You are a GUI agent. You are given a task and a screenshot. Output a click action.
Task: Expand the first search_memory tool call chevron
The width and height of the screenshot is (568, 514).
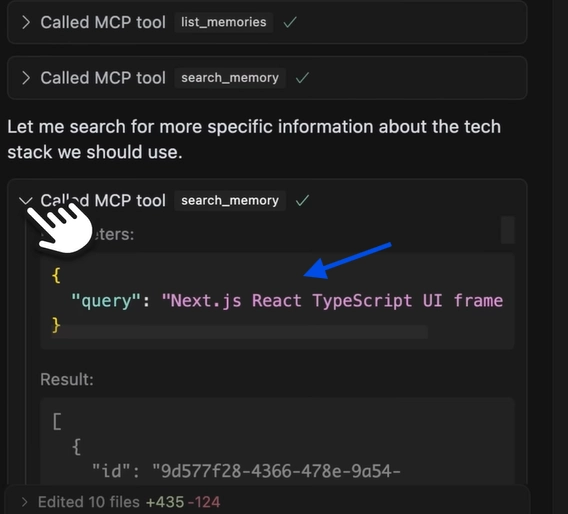click(26, 78)
